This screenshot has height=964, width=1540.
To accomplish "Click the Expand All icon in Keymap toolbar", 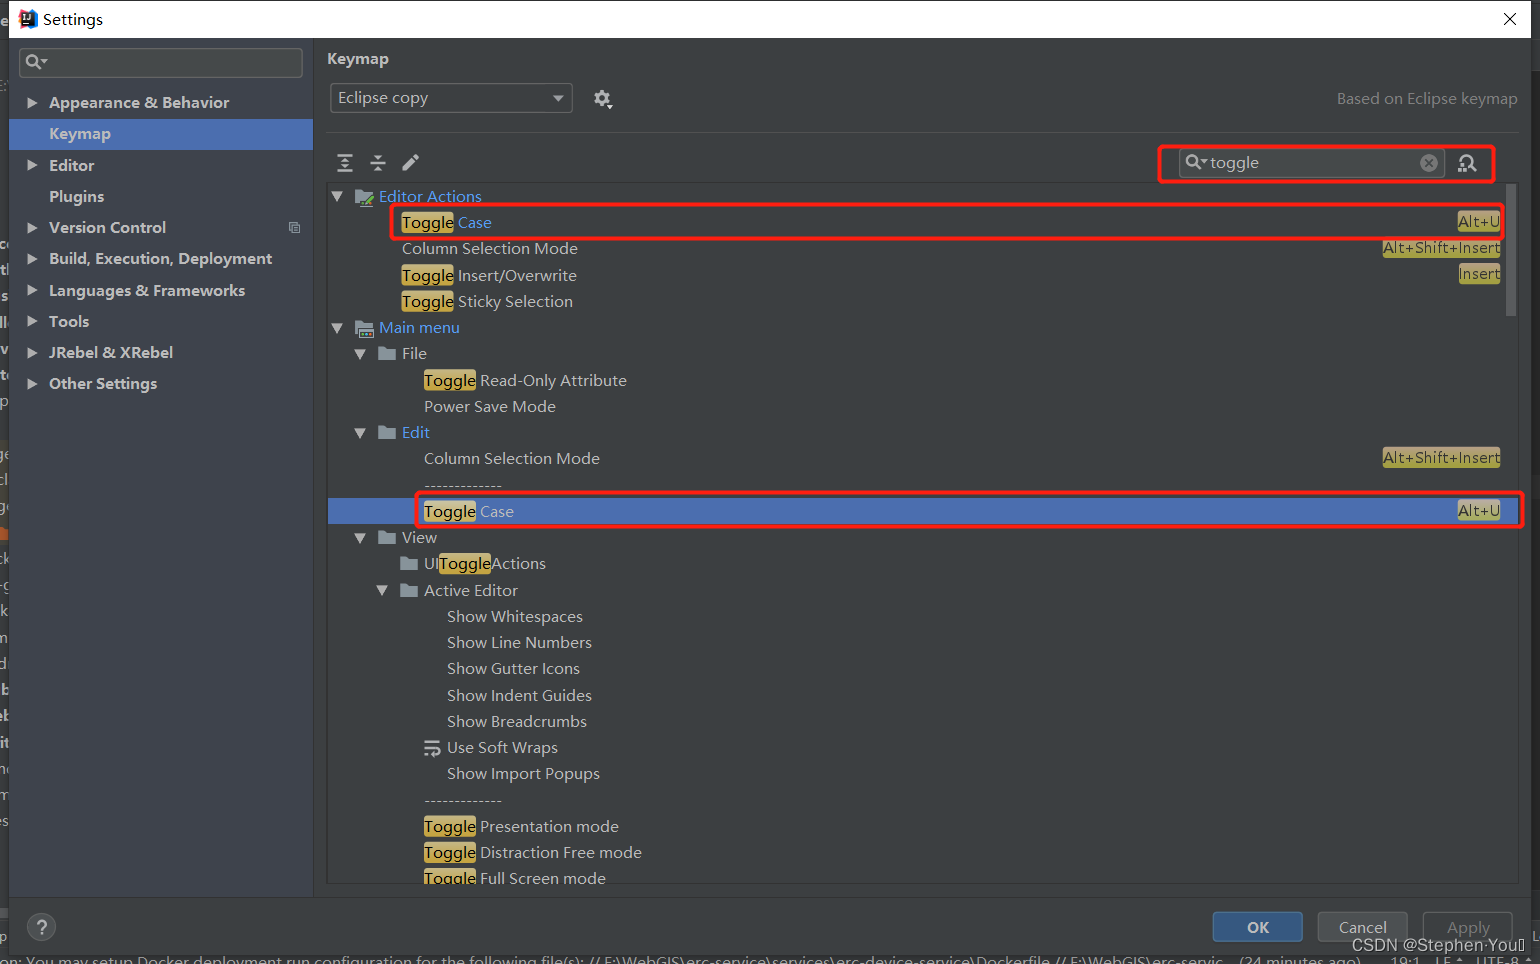I will coord(345,163).
